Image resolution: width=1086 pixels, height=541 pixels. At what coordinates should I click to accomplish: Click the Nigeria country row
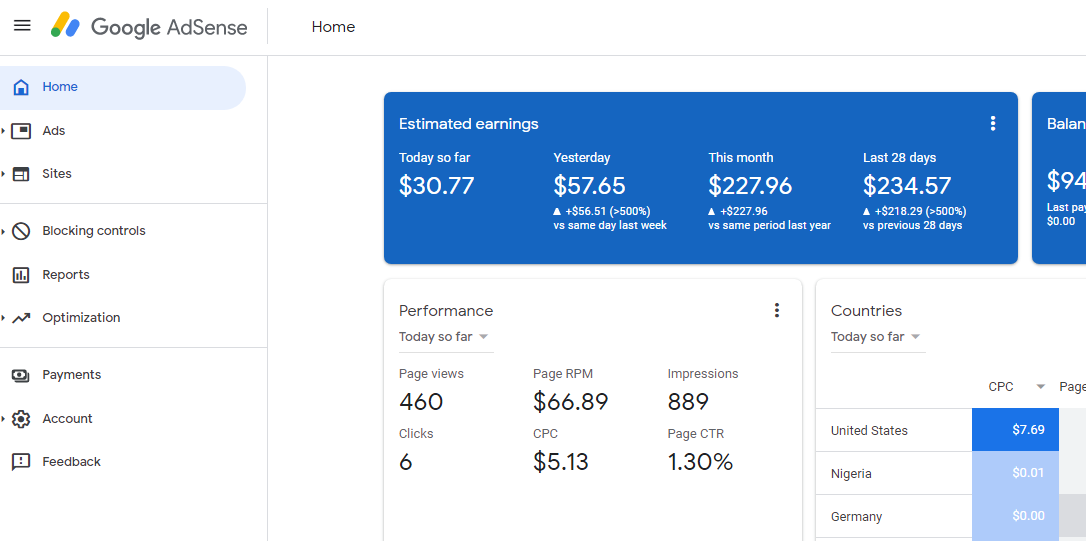pyautogui.click(x=951, y=473)
